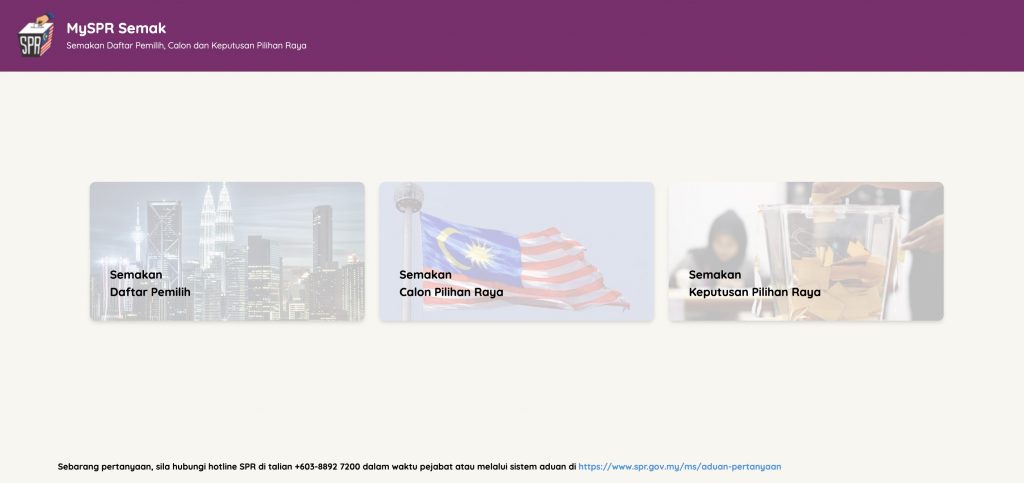Viewport: 1024px width, 483px height.
Task: Select the "Daftar Pemilih" label text
Action: pos(150,292)
